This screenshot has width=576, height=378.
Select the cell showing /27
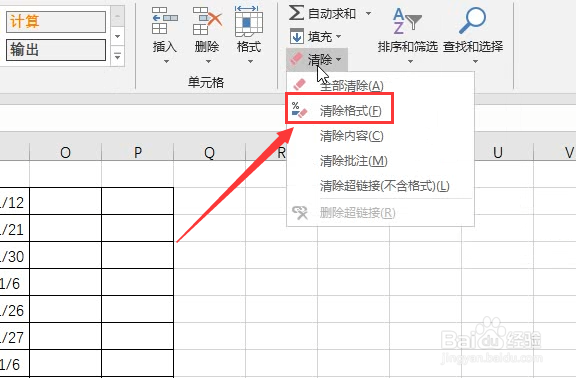14,336
